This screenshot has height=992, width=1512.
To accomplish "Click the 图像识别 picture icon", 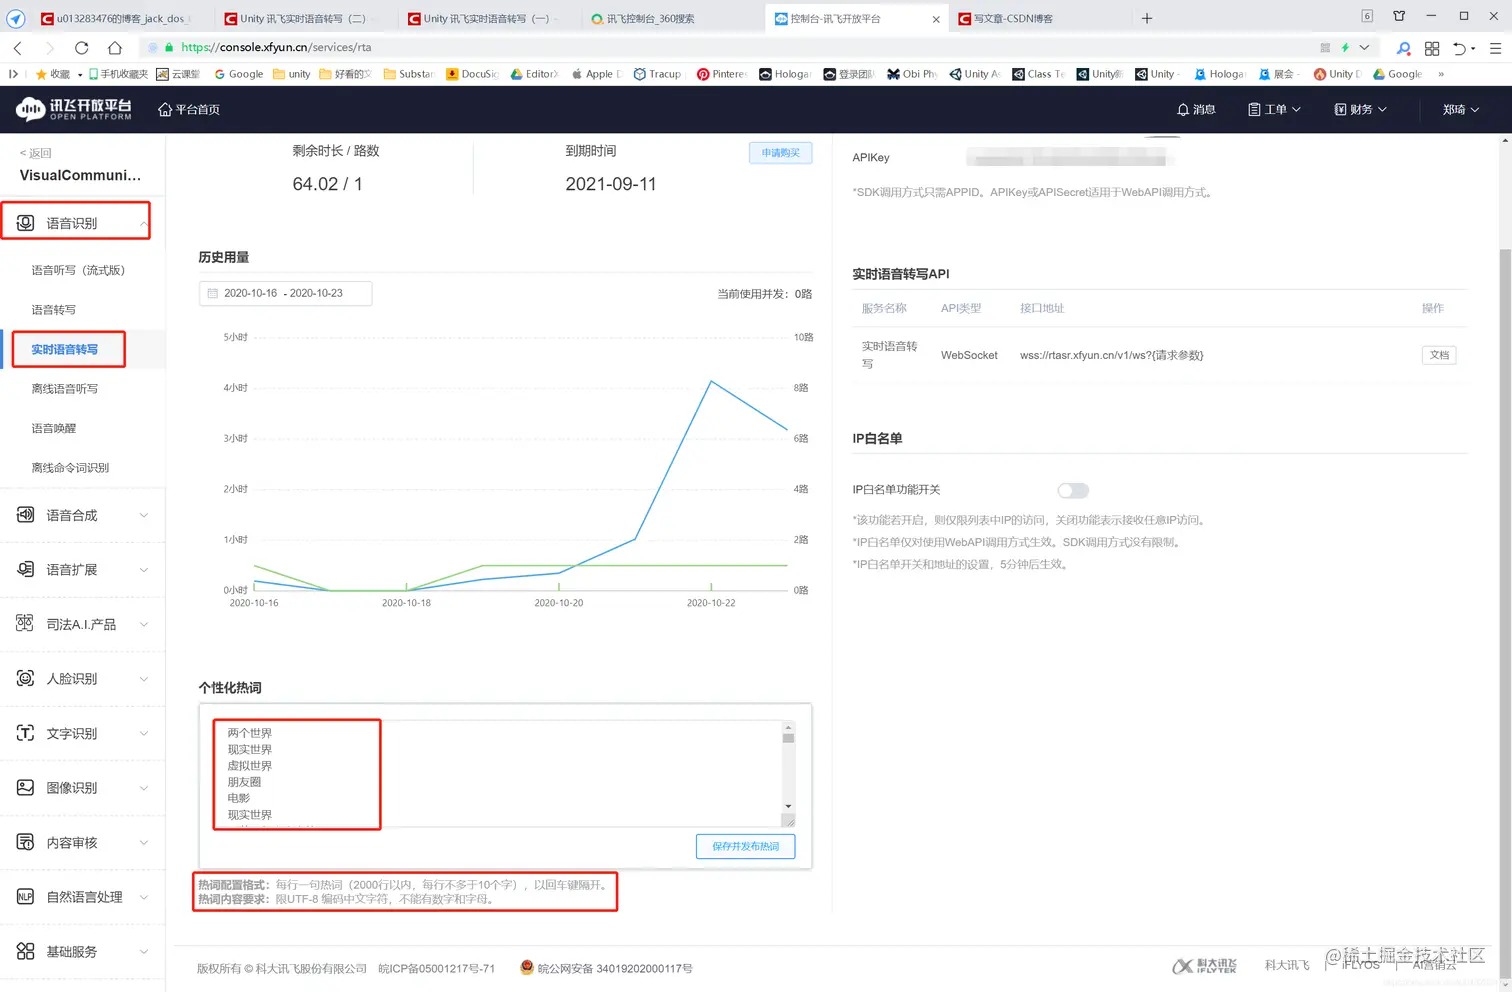I will (x=26, y=788).
